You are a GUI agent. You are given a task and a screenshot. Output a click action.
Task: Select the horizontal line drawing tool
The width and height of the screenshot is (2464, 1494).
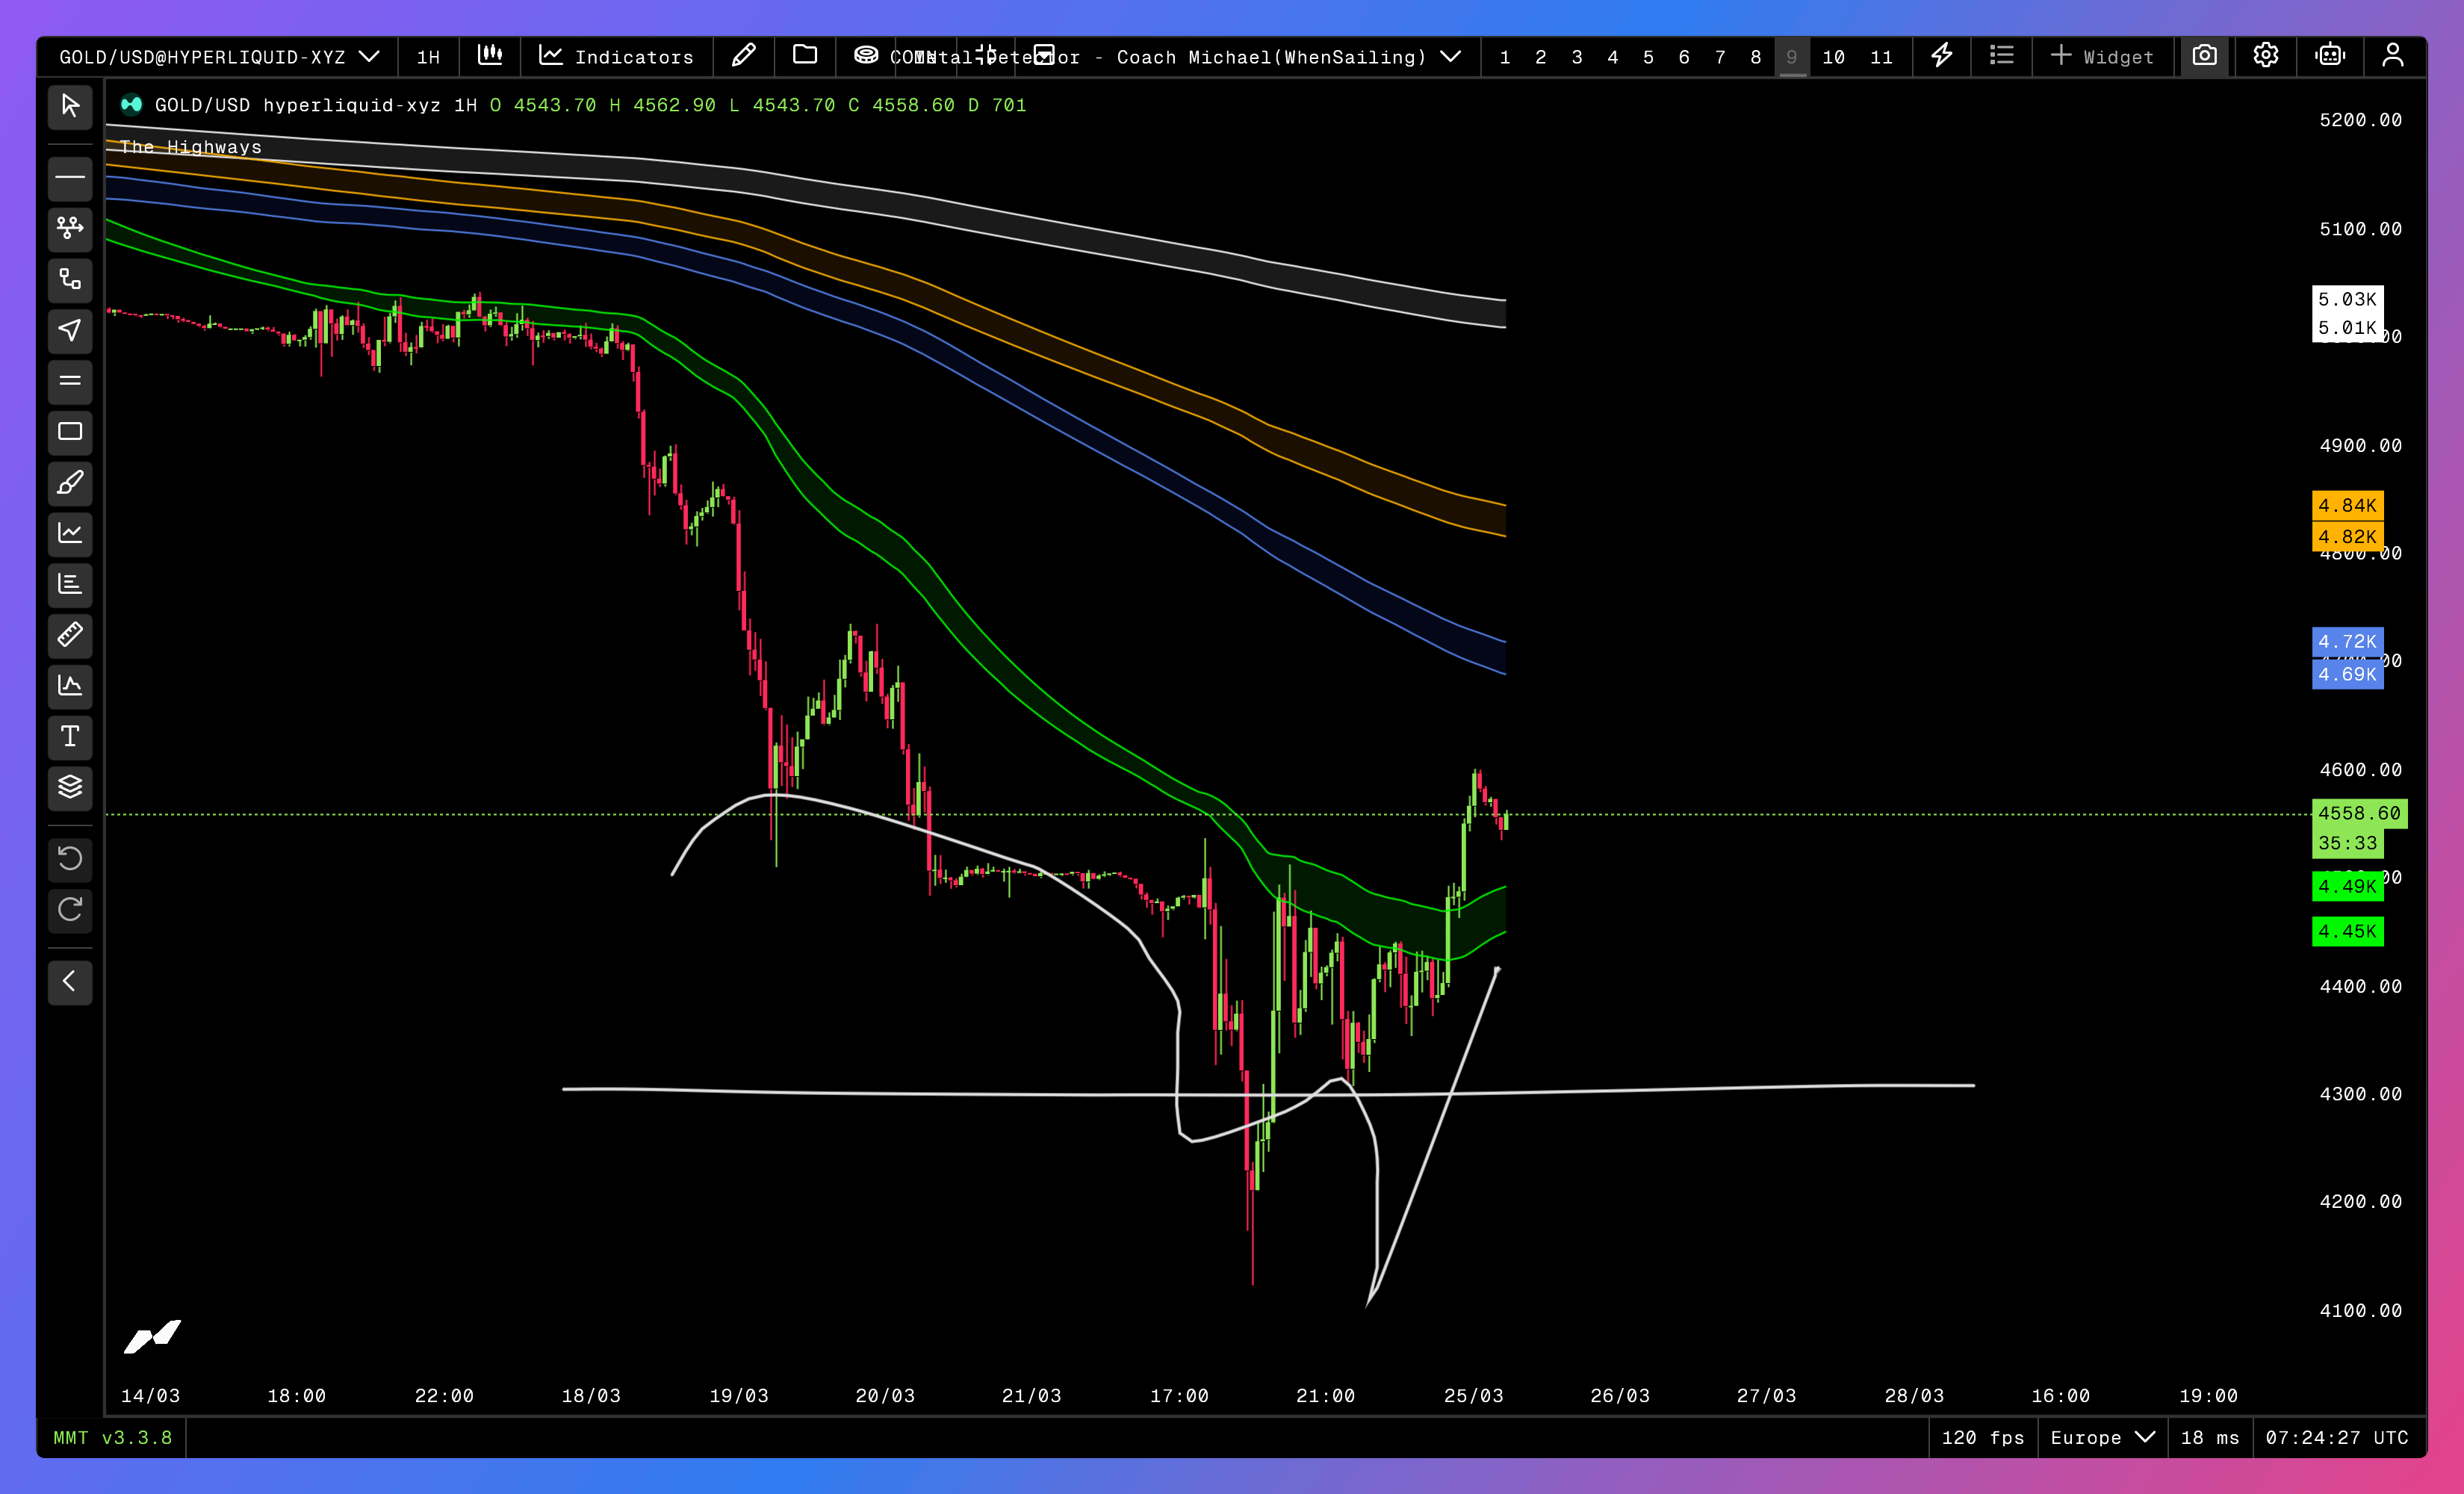(x=70, y=178)
